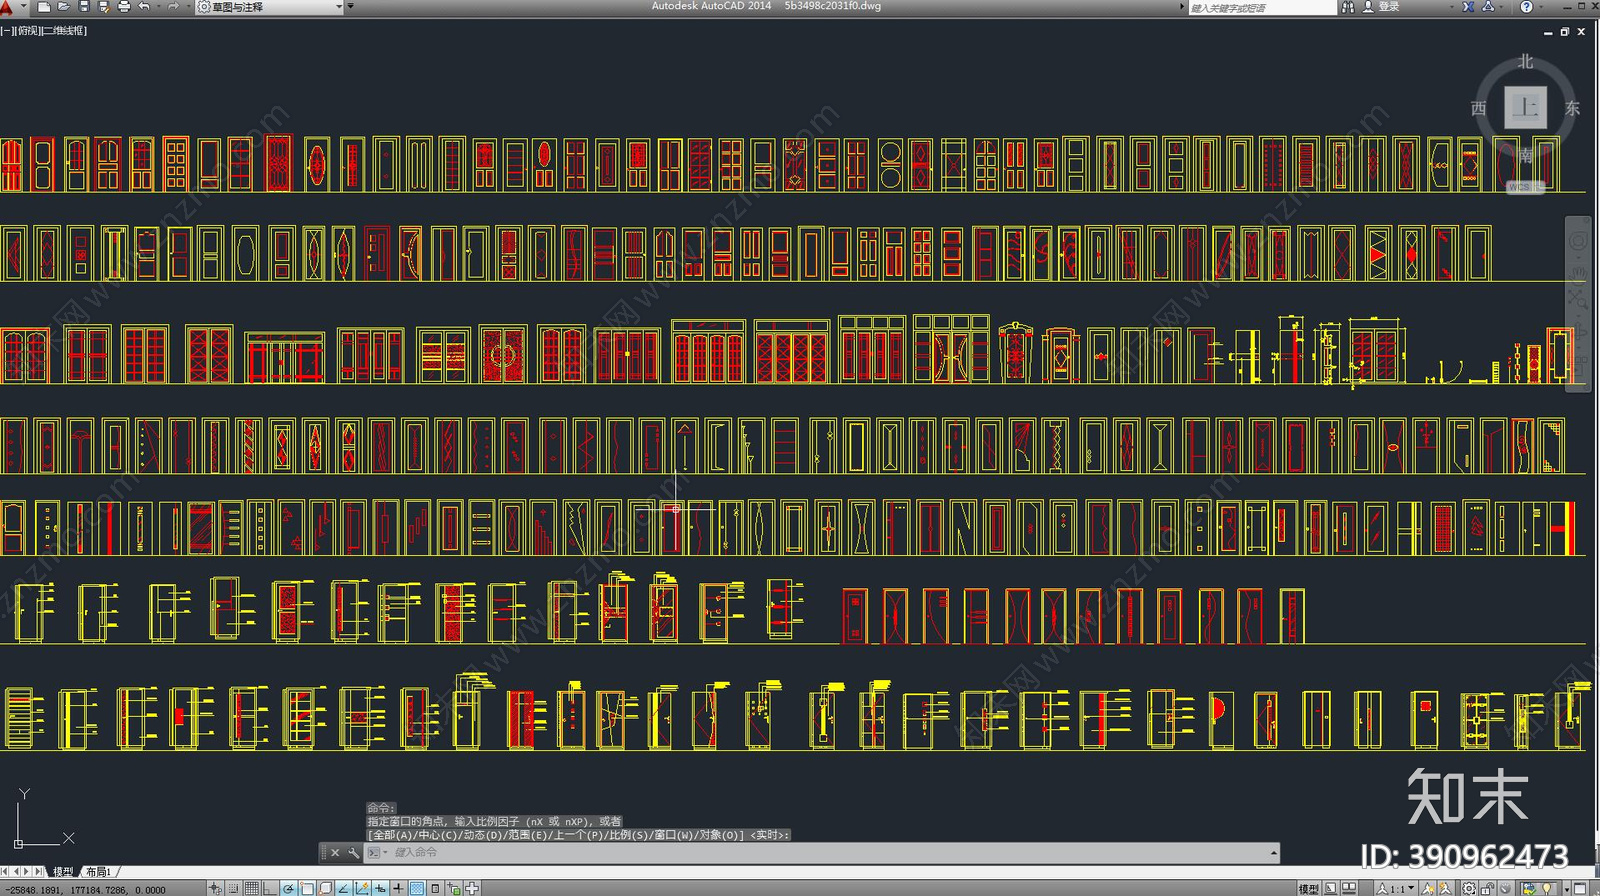Click the command line customize wrench icon
Viewport: 1600px width, 896px height.
(x=353, y=853)
